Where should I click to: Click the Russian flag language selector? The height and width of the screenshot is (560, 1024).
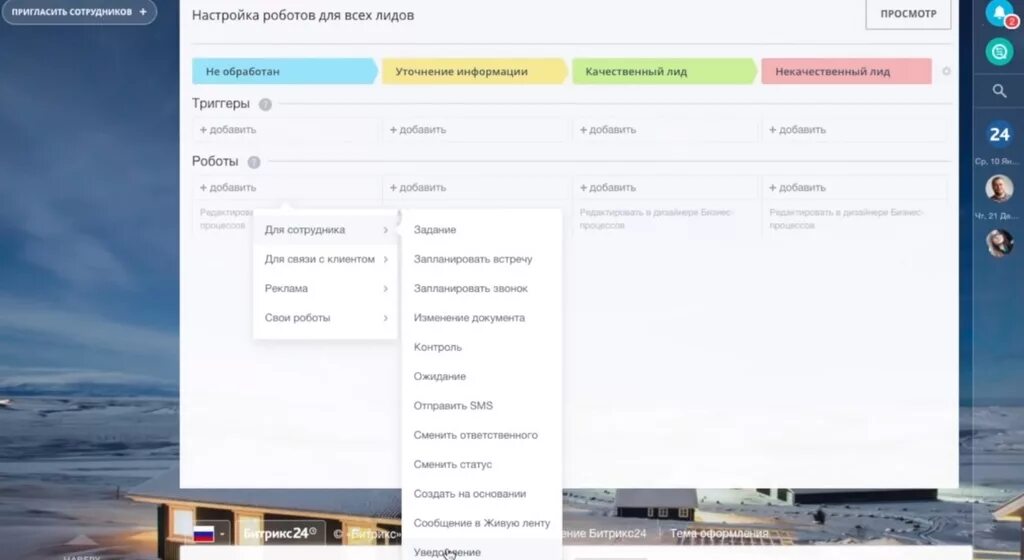[x=209, y=534]
